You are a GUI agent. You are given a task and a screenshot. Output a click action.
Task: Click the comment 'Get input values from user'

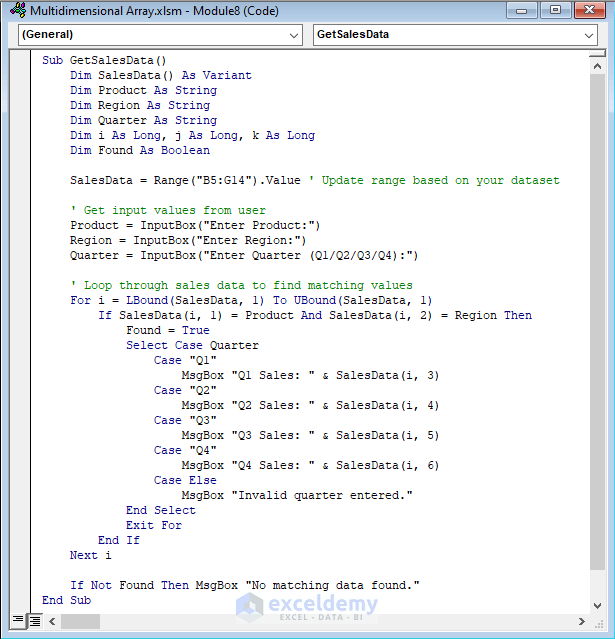coord(168,210)
